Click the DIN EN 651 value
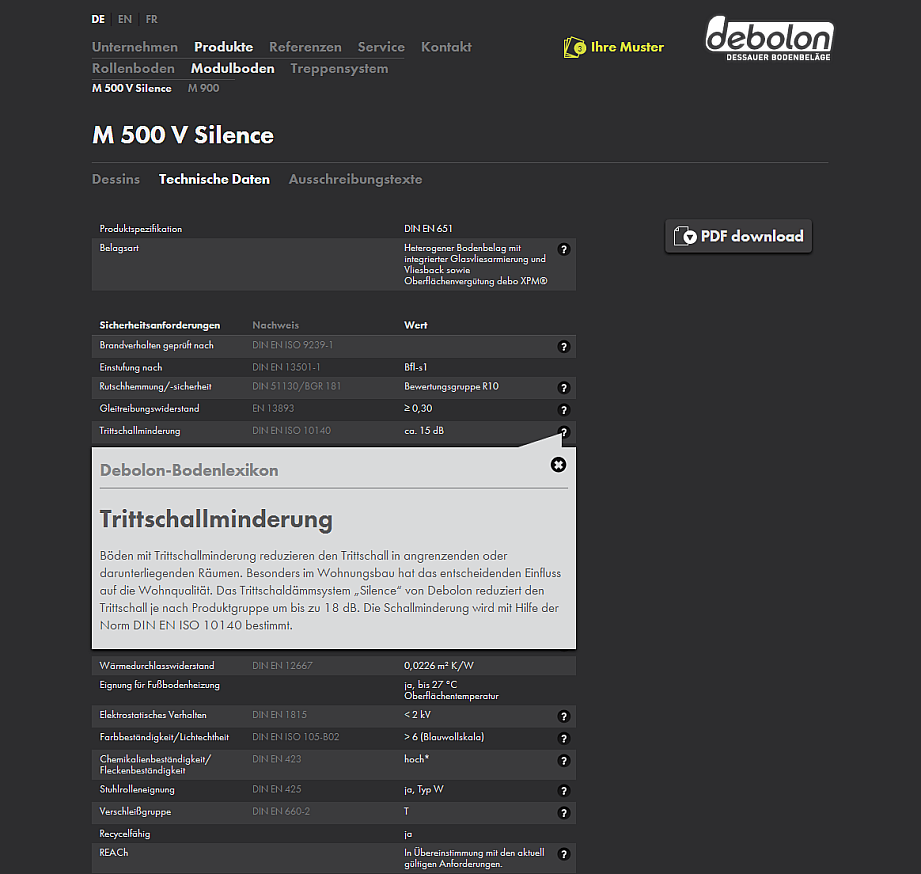This screenshot has width=921, height=874. coord(428,228)
